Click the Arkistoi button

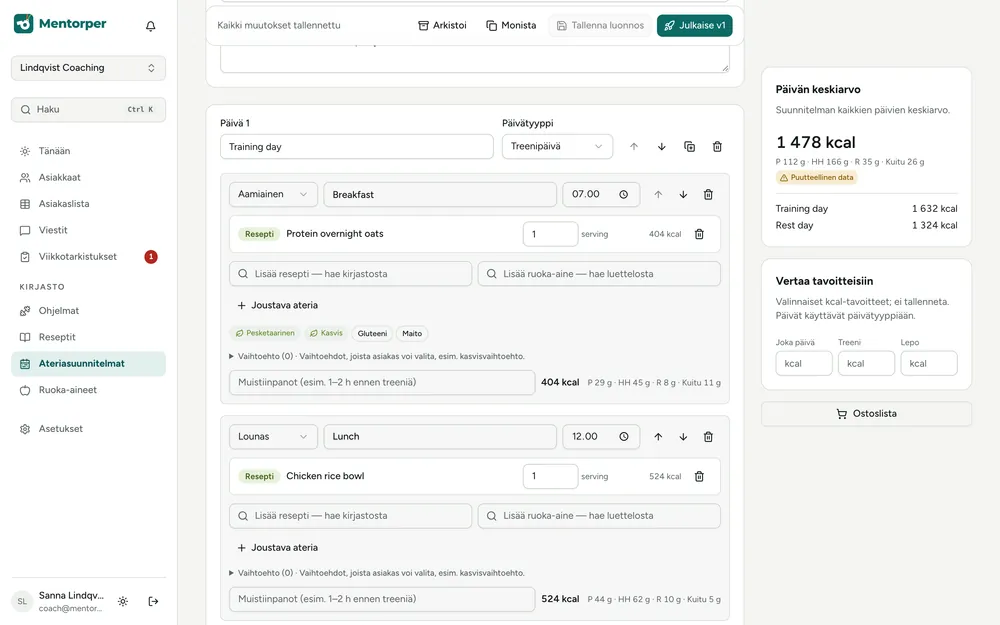[442, 26]
